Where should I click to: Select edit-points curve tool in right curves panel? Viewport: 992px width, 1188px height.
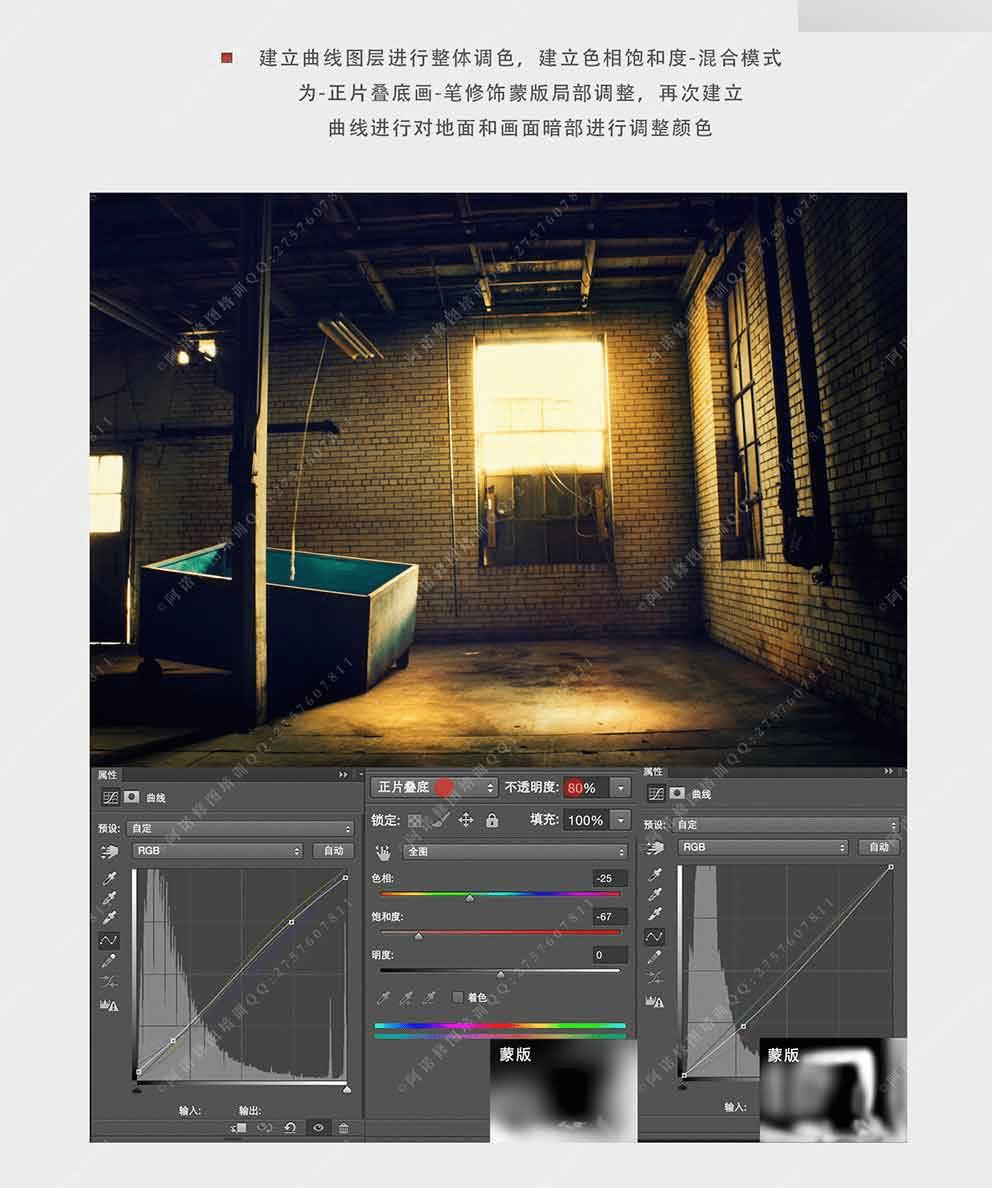click(x=654, y=936)
